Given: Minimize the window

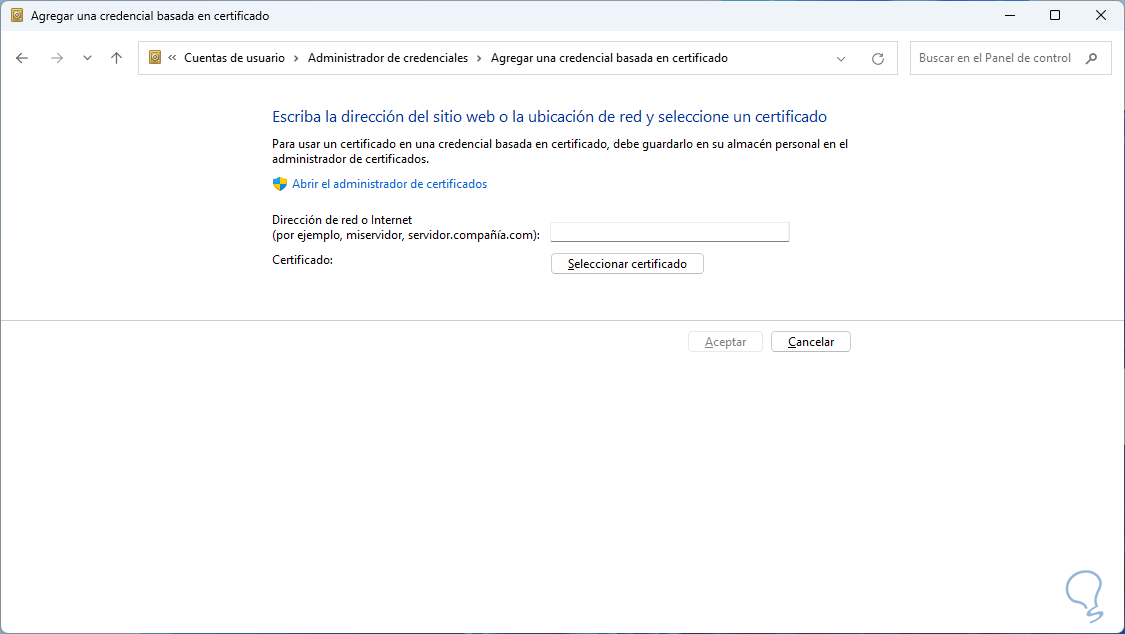Looking at the screenshot, I should [x=1009, y=15].
